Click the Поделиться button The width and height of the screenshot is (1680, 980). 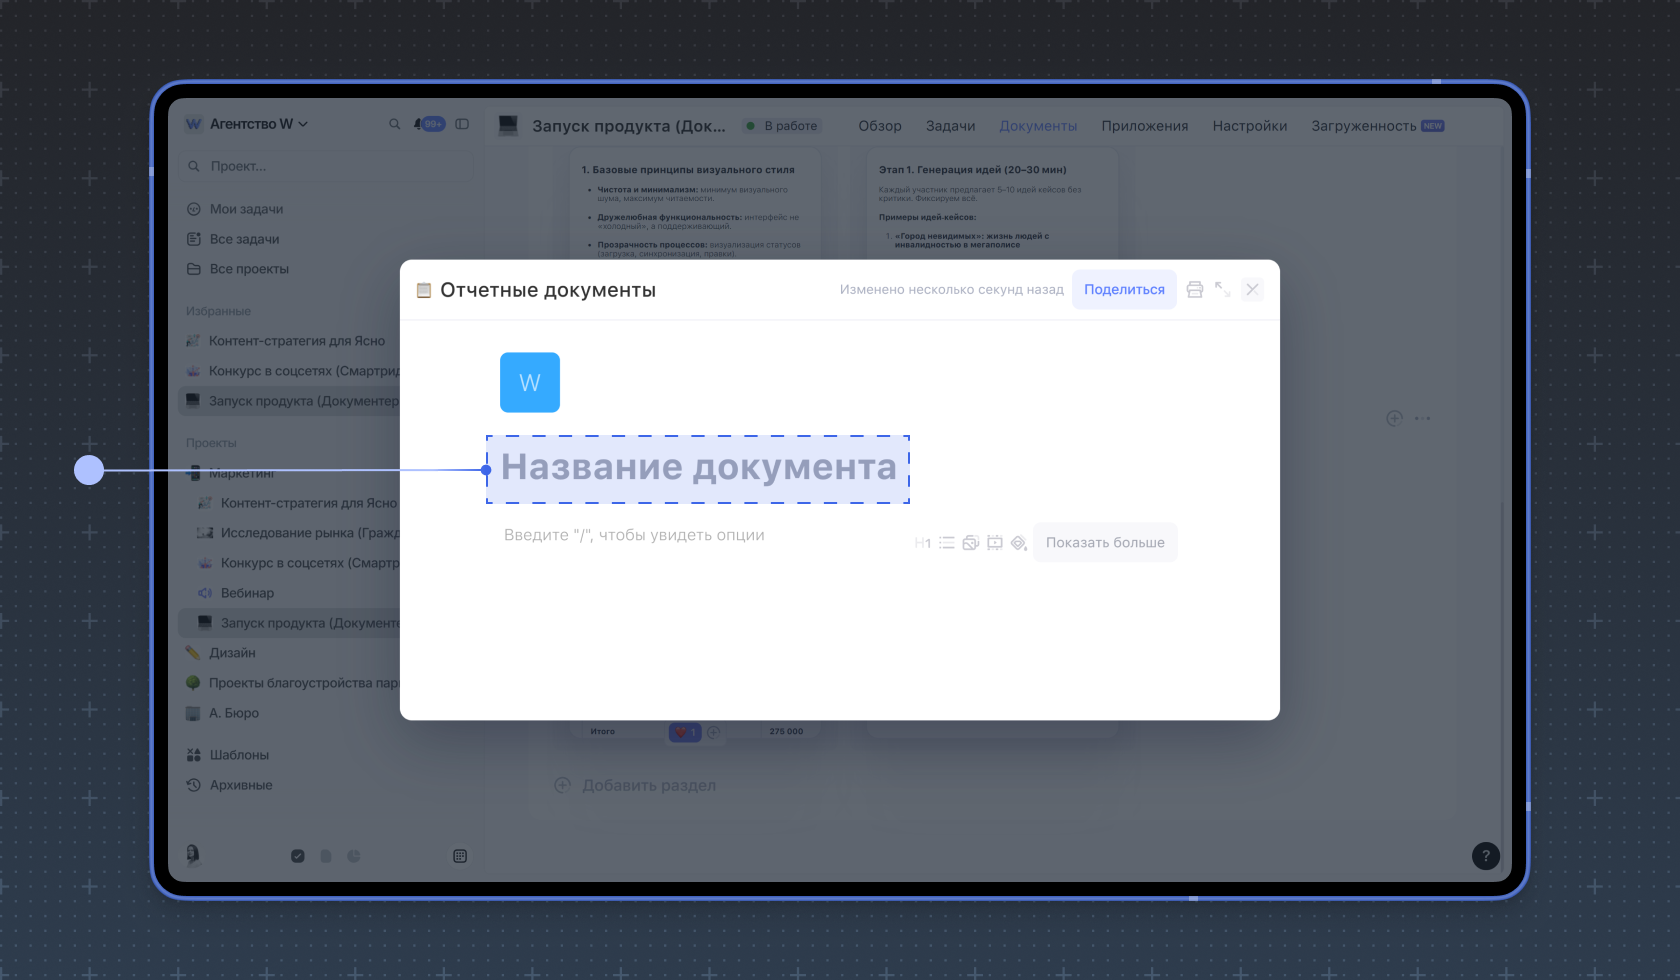point(1124,290)
